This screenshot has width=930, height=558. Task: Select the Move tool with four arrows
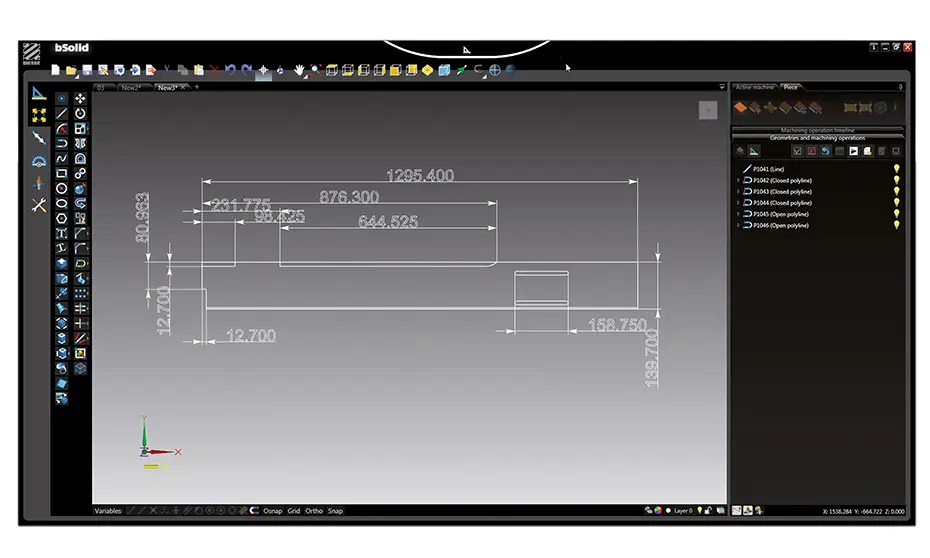80,99
